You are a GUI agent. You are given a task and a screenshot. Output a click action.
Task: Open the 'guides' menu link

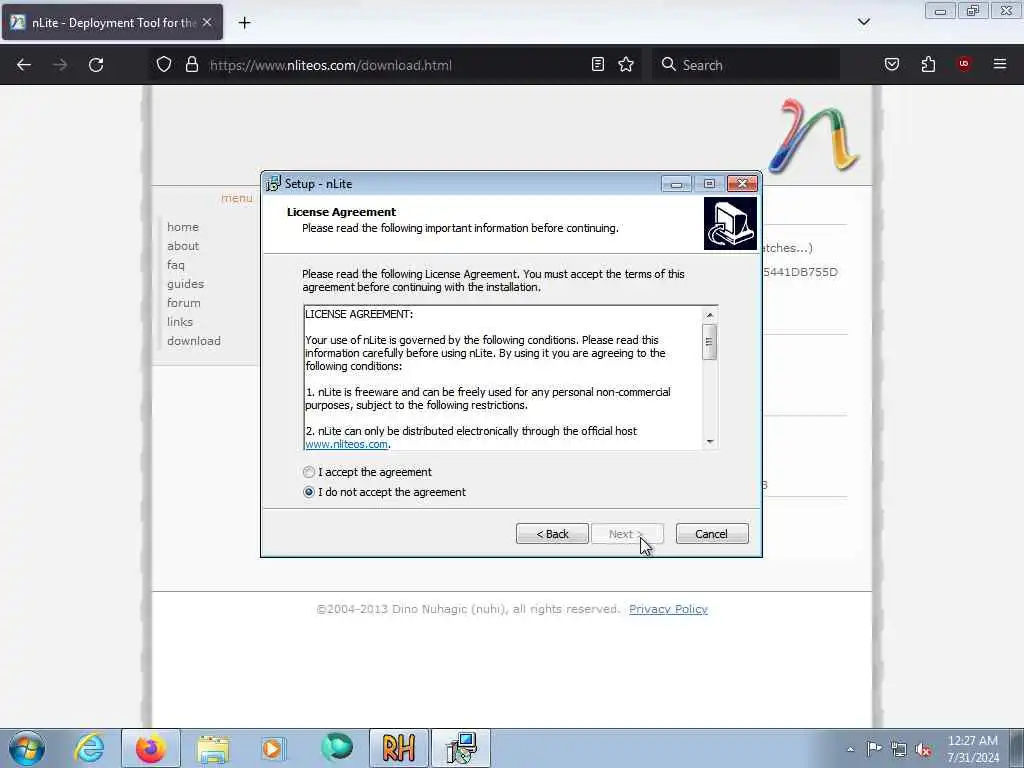pyautogui.click(x=185, y=284)
